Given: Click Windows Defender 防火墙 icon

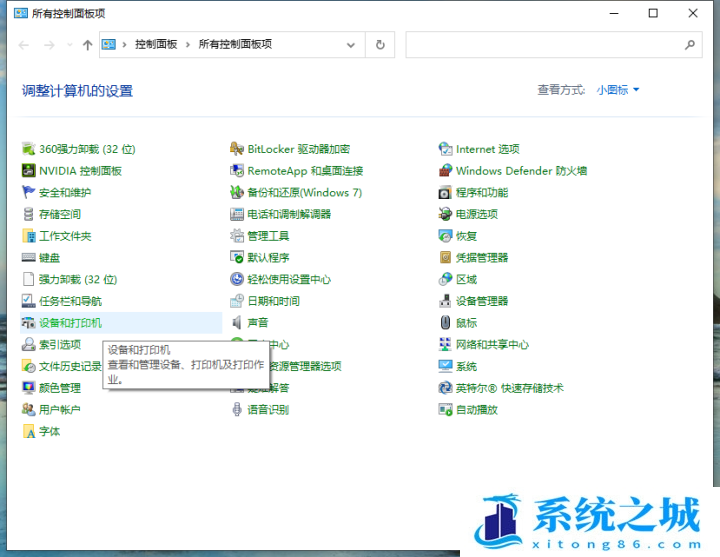Looking at the screenshot, I should [x=445, y=170].
